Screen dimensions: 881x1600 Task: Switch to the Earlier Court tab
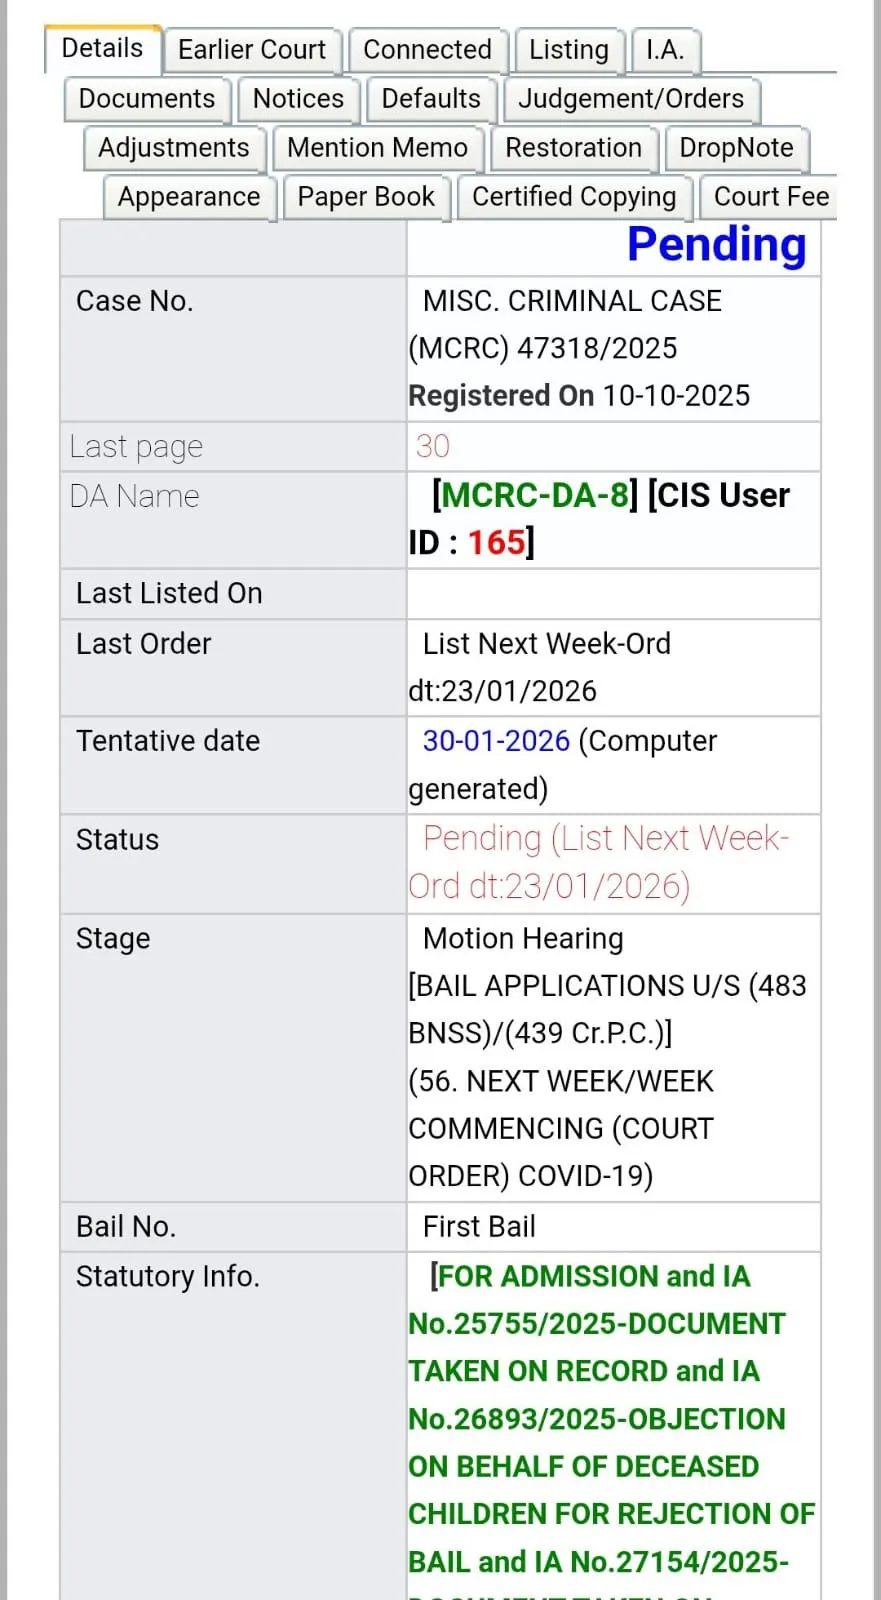251,50
